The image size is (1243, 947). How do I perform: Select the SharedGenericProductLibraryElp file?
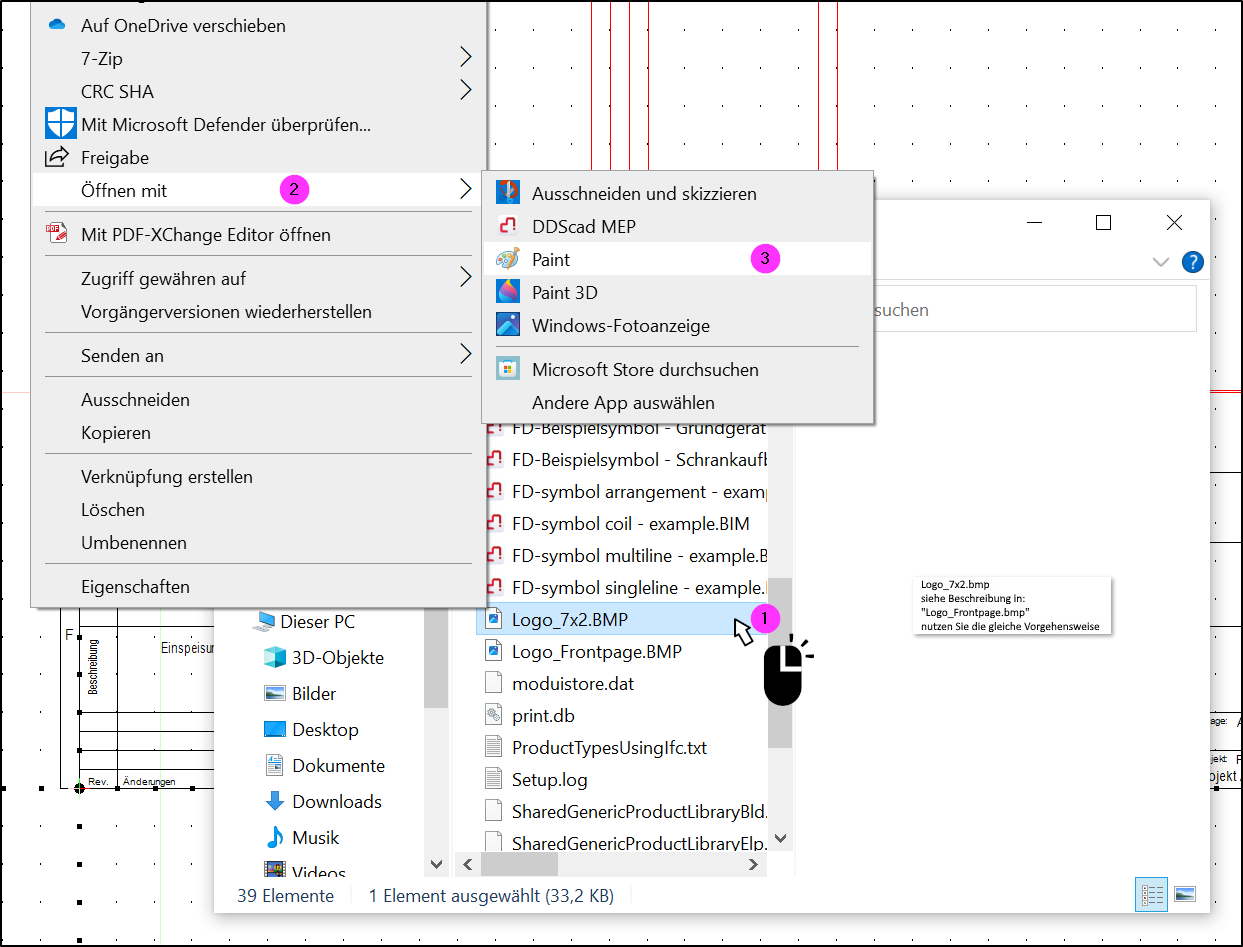(x=639, y=843)
